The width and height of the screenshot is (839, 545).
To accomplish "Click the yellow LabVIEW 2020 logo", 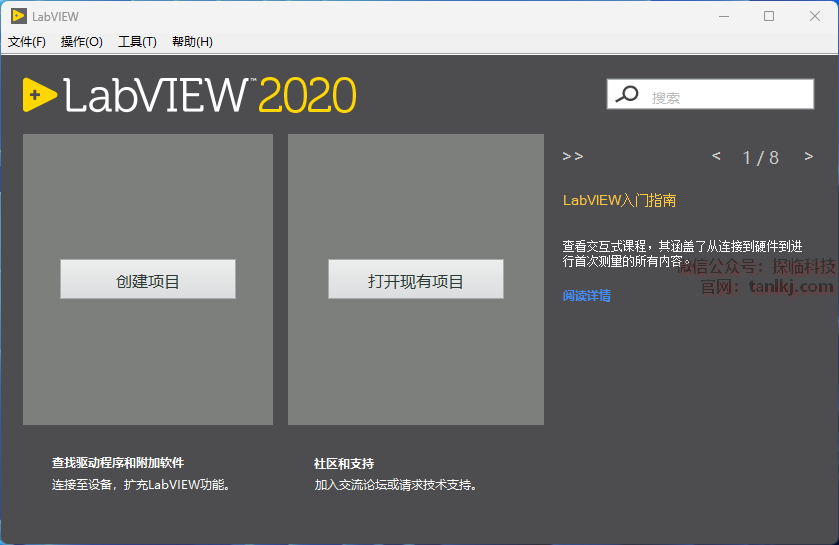I will (190, 95).
